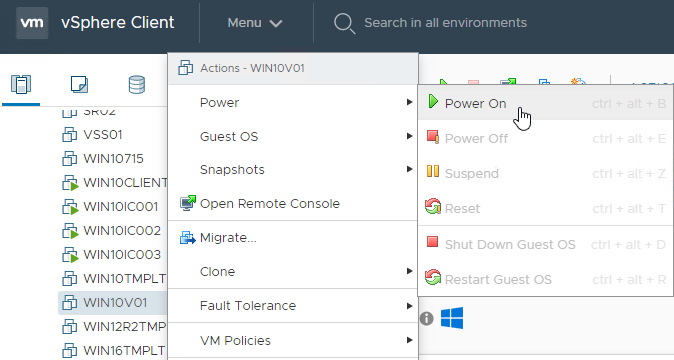Click the Search in all environments field
674x360 pixels.
445,23
